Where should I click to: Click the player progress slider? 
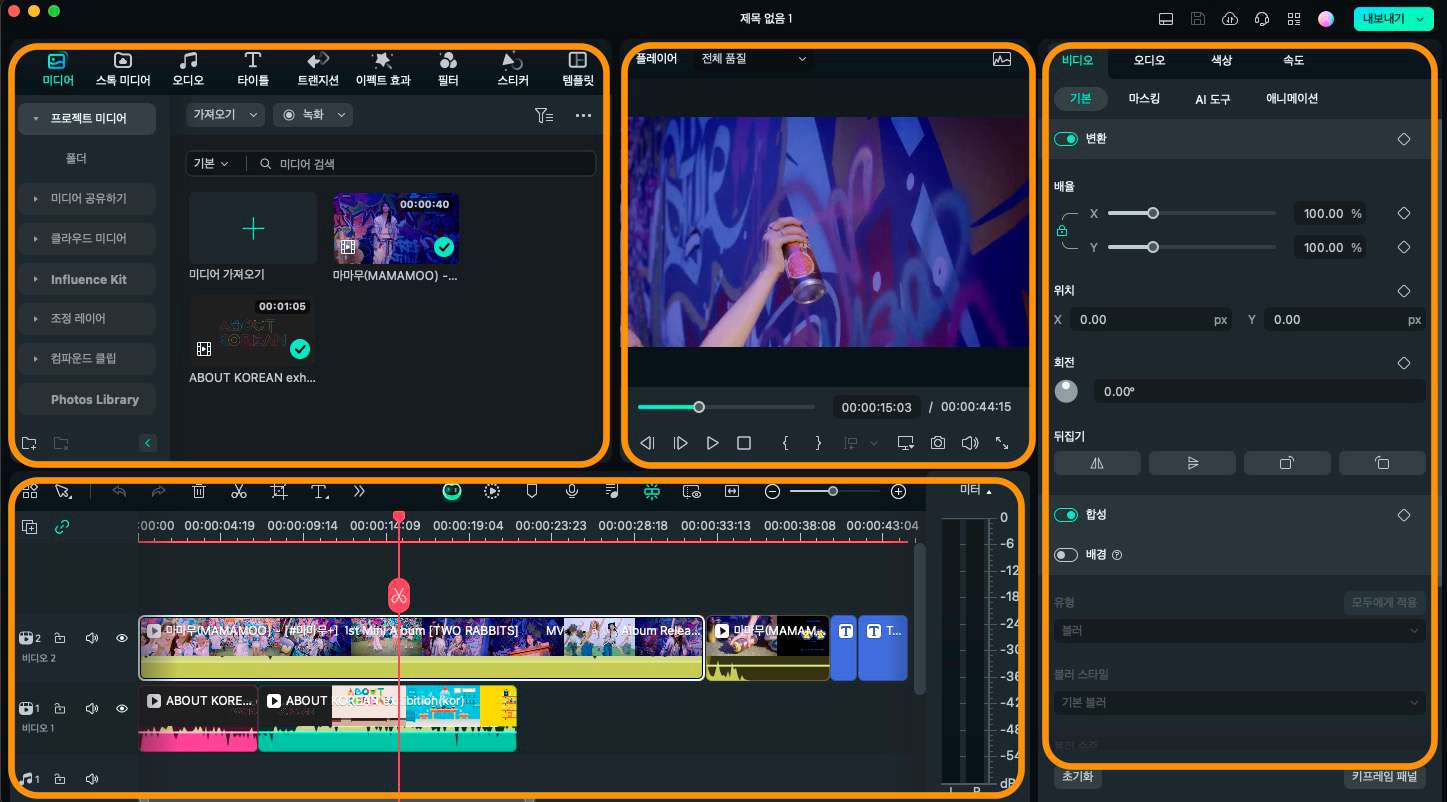[726, 407]
